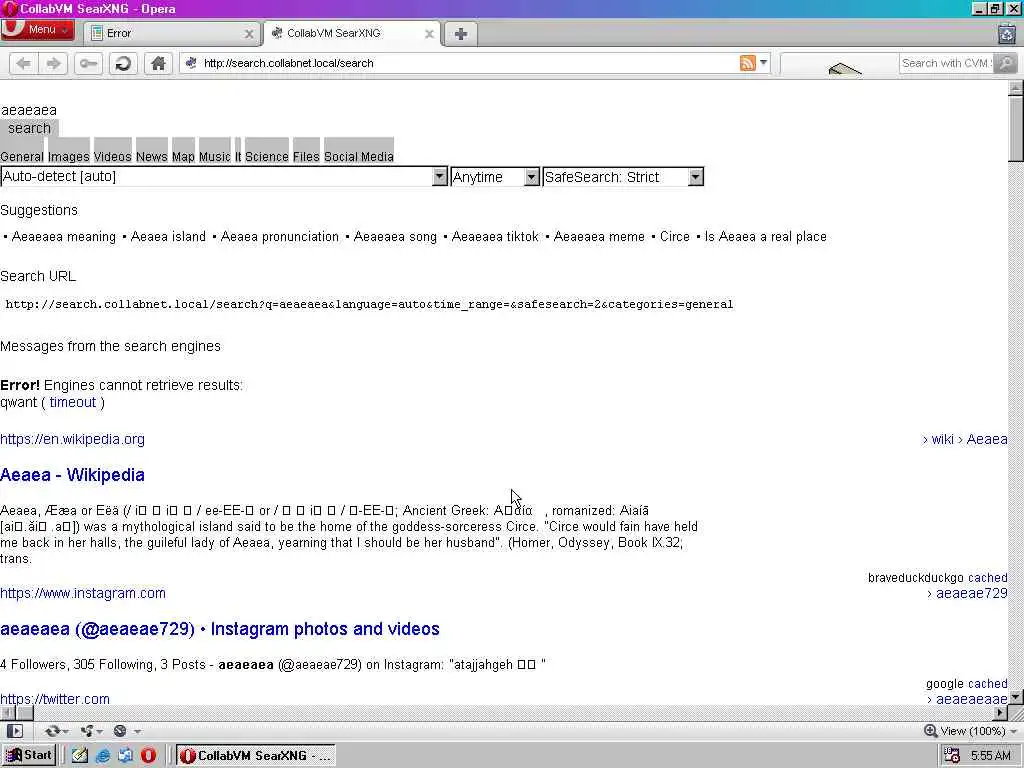Viewport: 1024px width, 768px height.
Task: Click the Circe suggestion
Action: click(x=675, y=236)
